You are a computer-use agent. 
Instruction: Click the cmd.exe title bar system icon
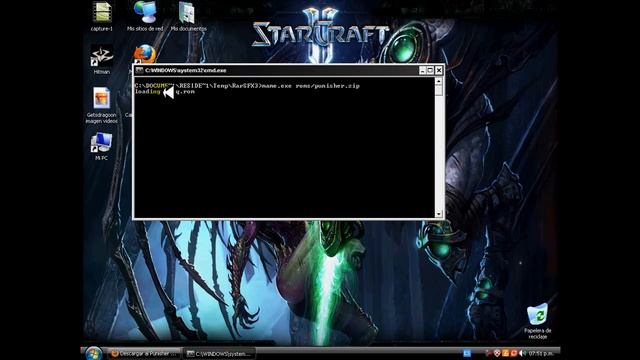pos(139,70)
